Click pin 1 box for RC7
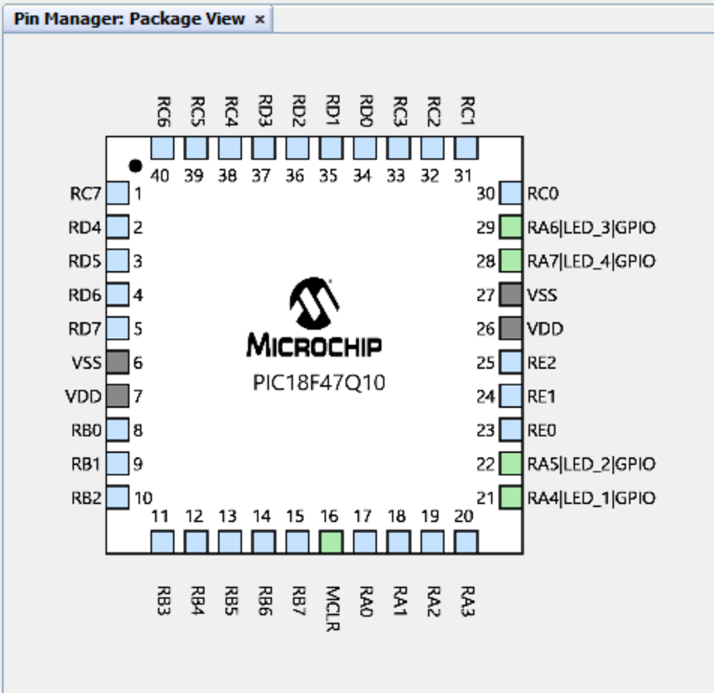Screen dimensions: 714x693 click(118, 193)
